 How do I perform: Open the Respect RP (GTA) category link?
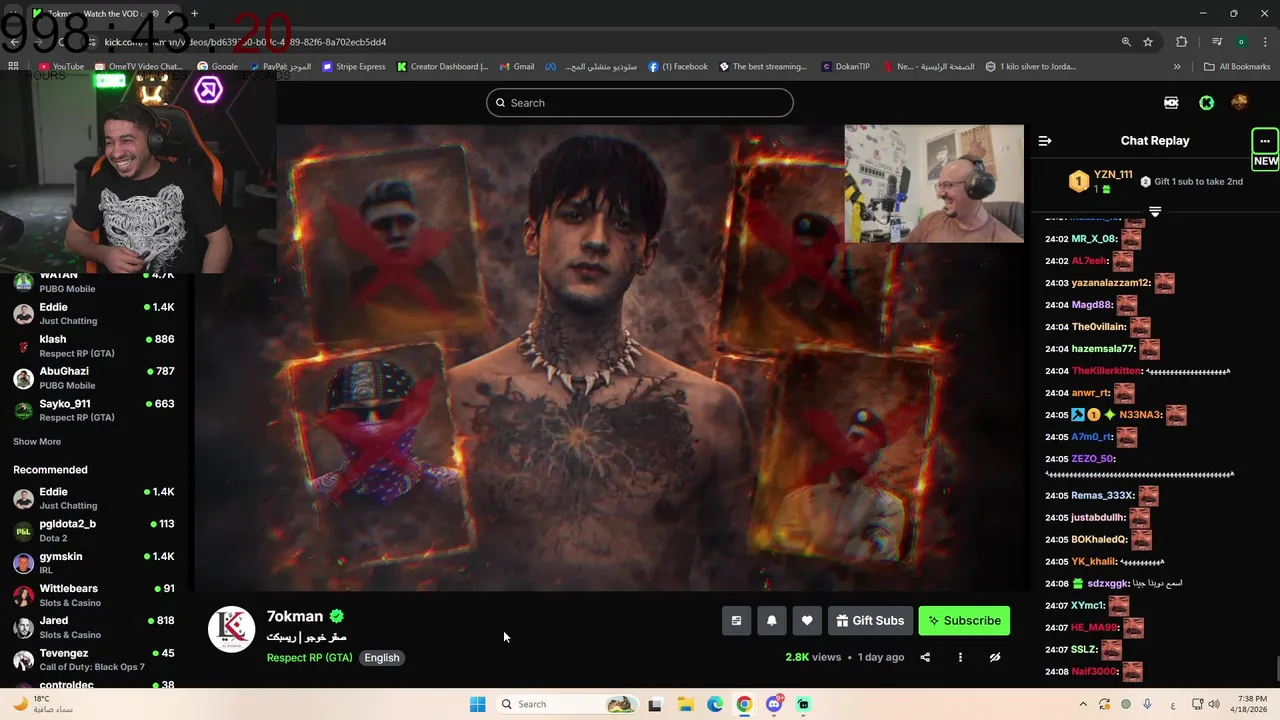(x=309, y=657)
